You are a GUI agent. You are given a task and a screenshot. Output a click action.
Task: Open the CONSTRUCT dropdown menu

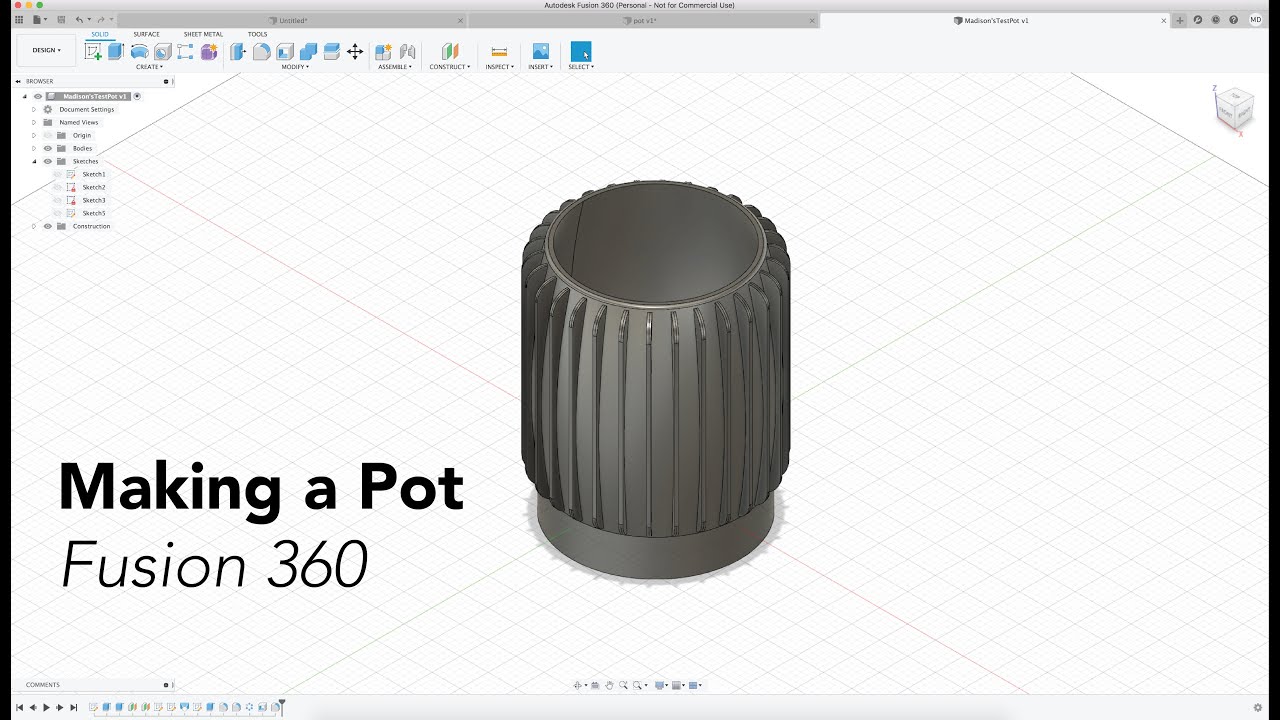(450, 67)
